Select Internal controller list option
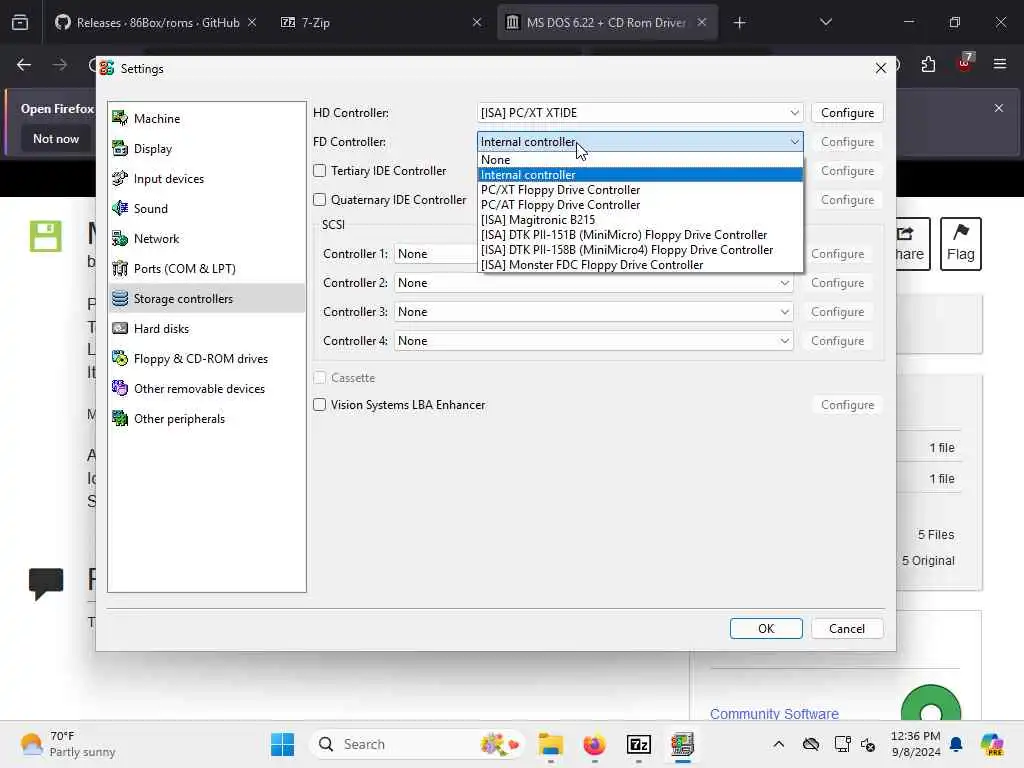The image size is (1024, 768). click(x=640, y=175)
